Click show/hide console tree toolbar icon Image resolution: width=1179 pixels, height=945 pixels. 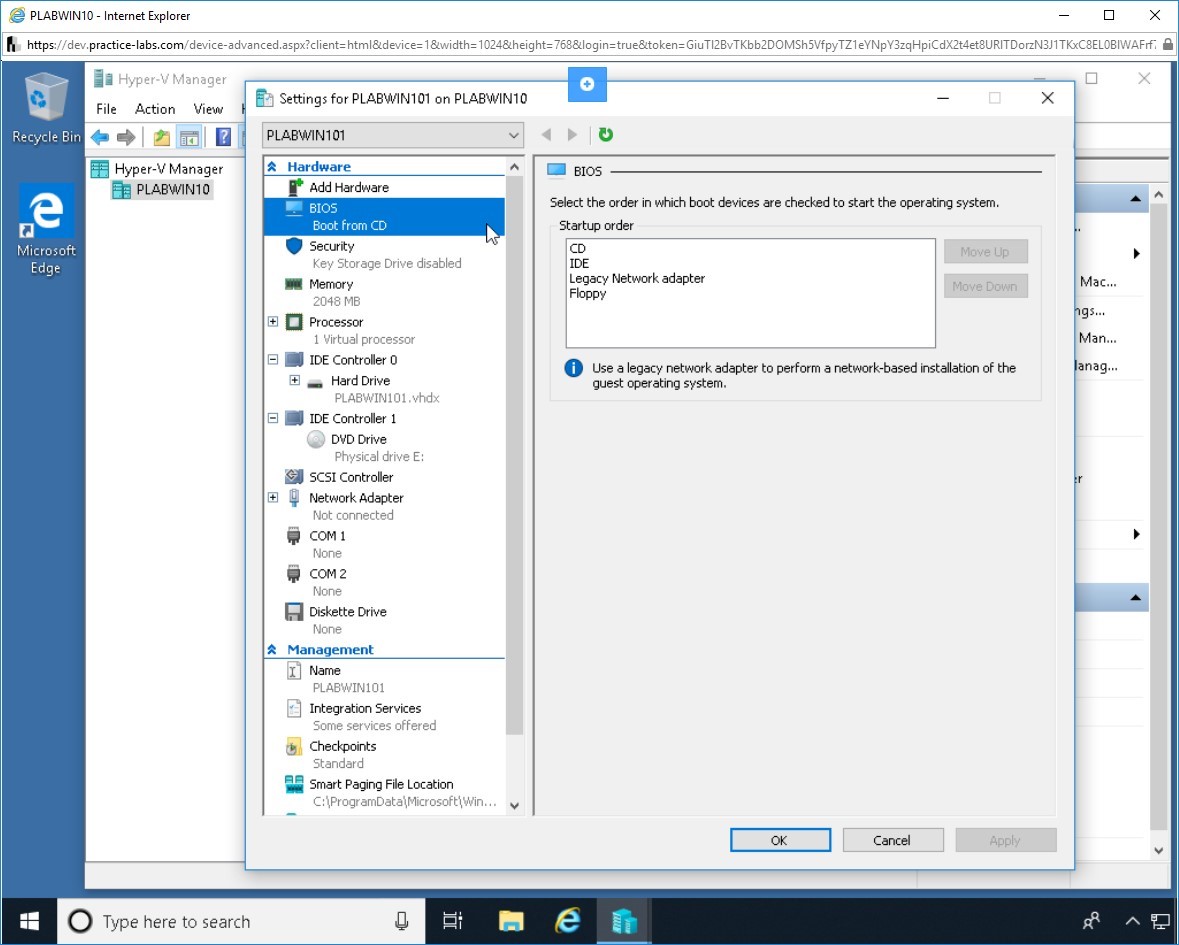(x=189, y=138)
